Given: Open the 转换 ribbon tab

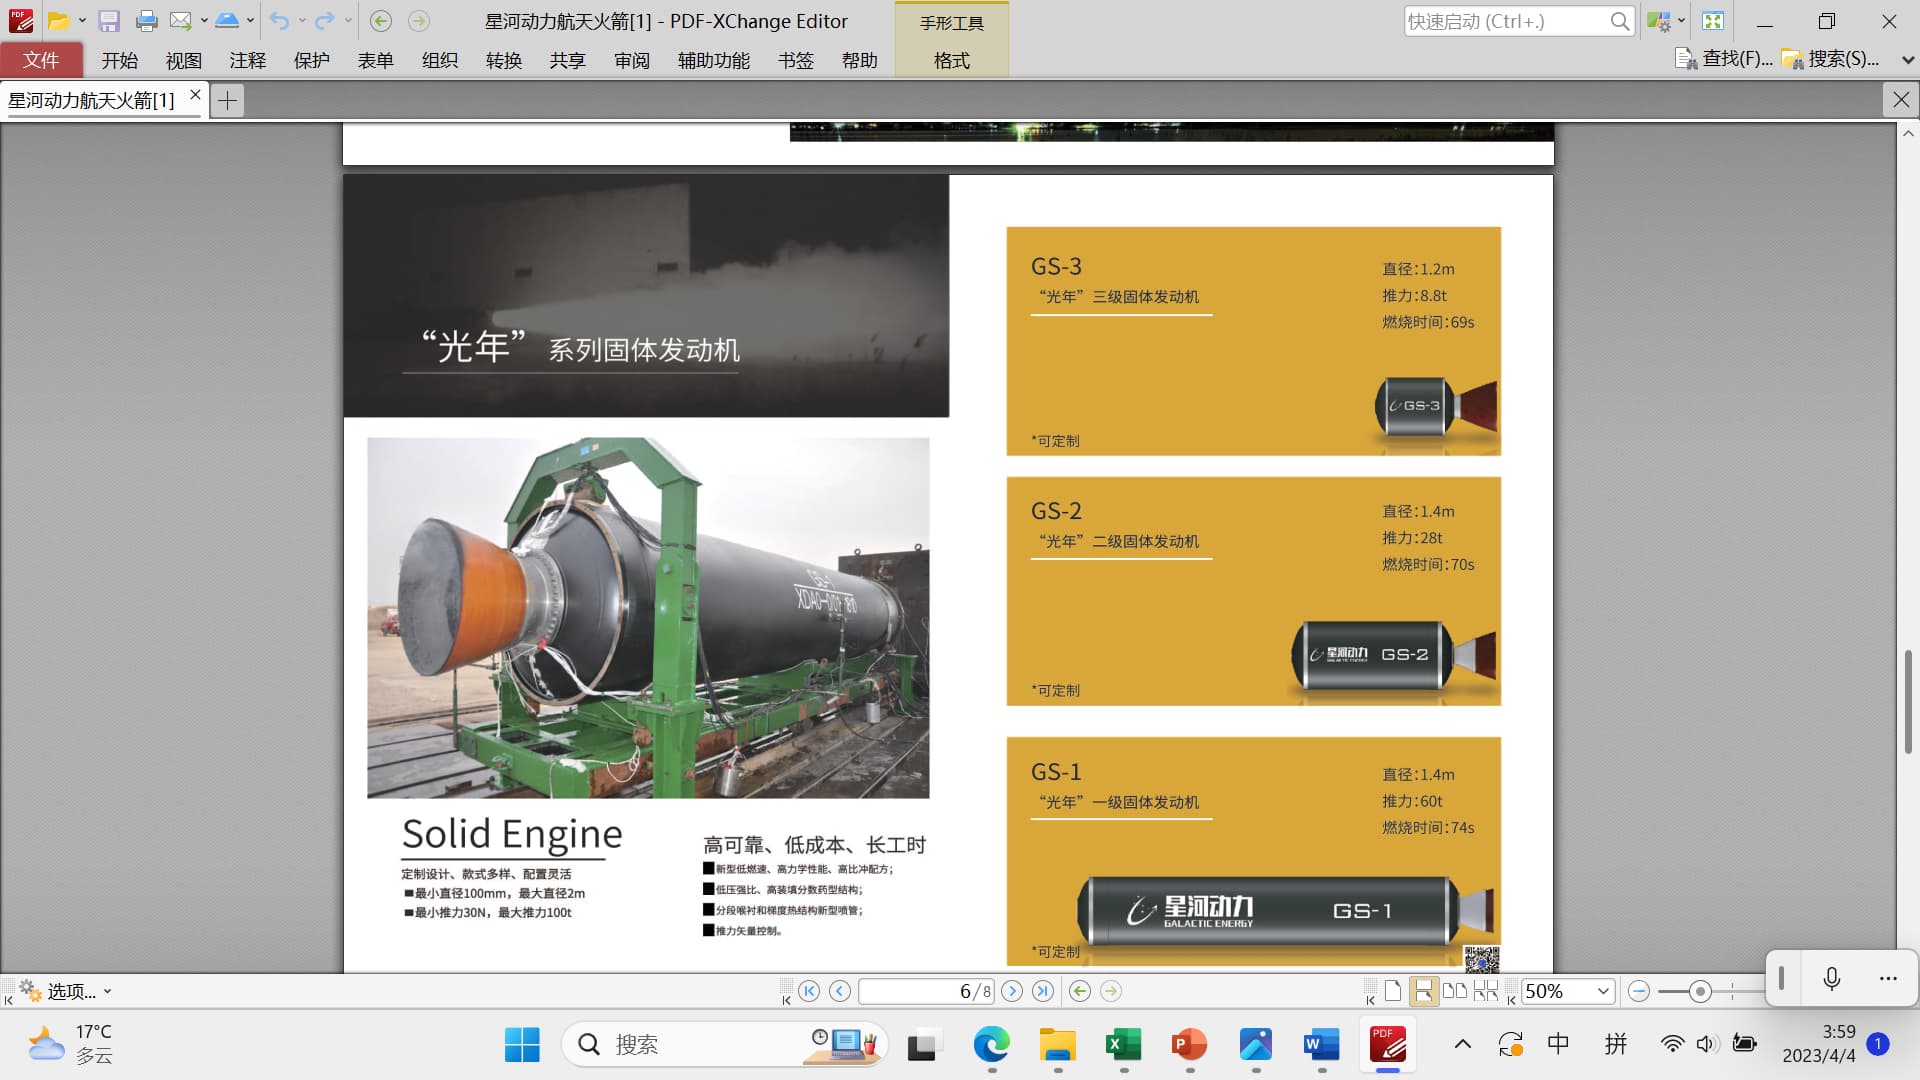Looking at the screenshot, I should pos(503,60).
